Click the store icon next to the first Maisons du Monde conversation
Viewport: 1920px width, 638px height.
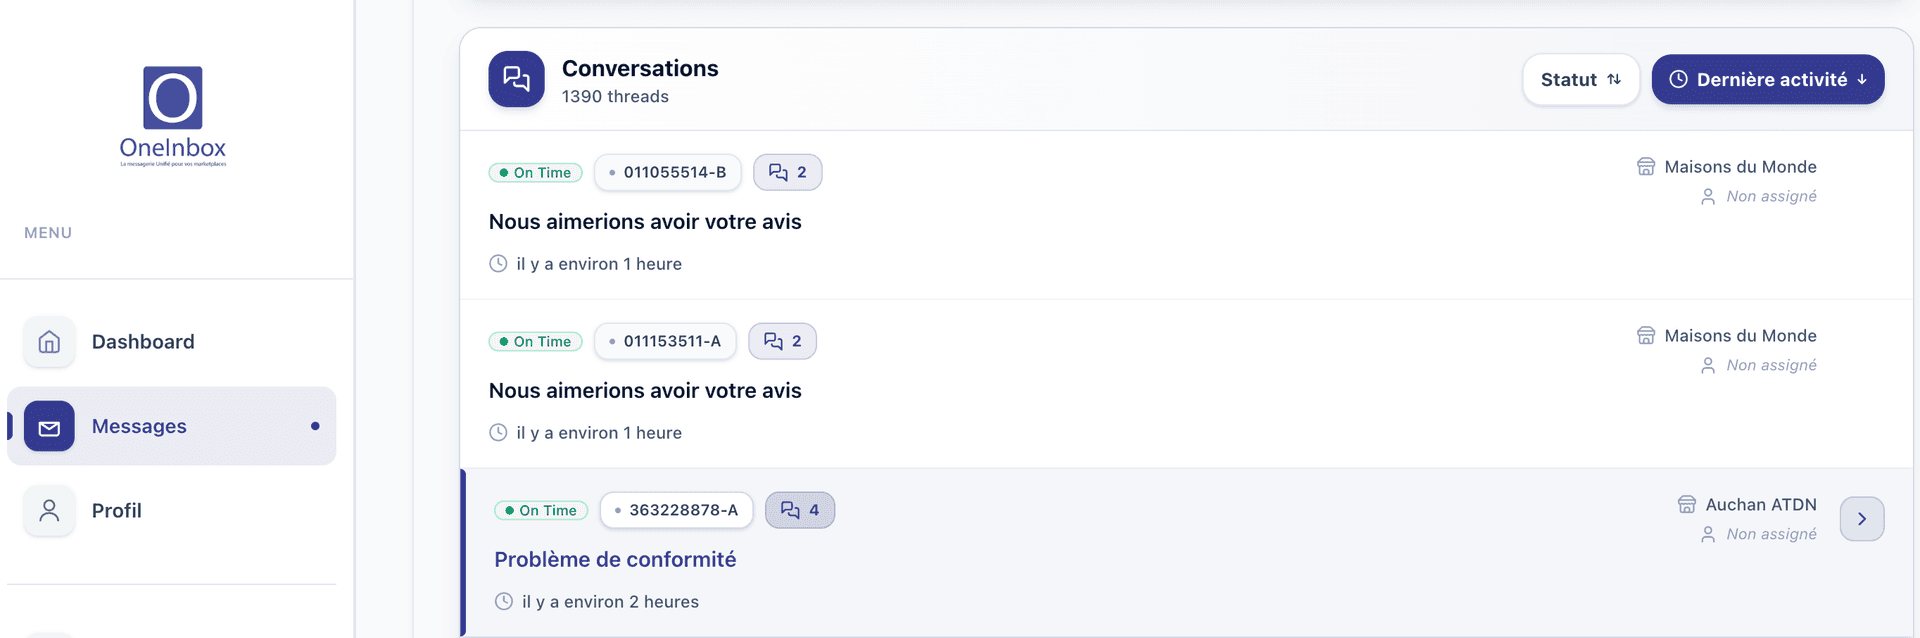pos(1647,166)
